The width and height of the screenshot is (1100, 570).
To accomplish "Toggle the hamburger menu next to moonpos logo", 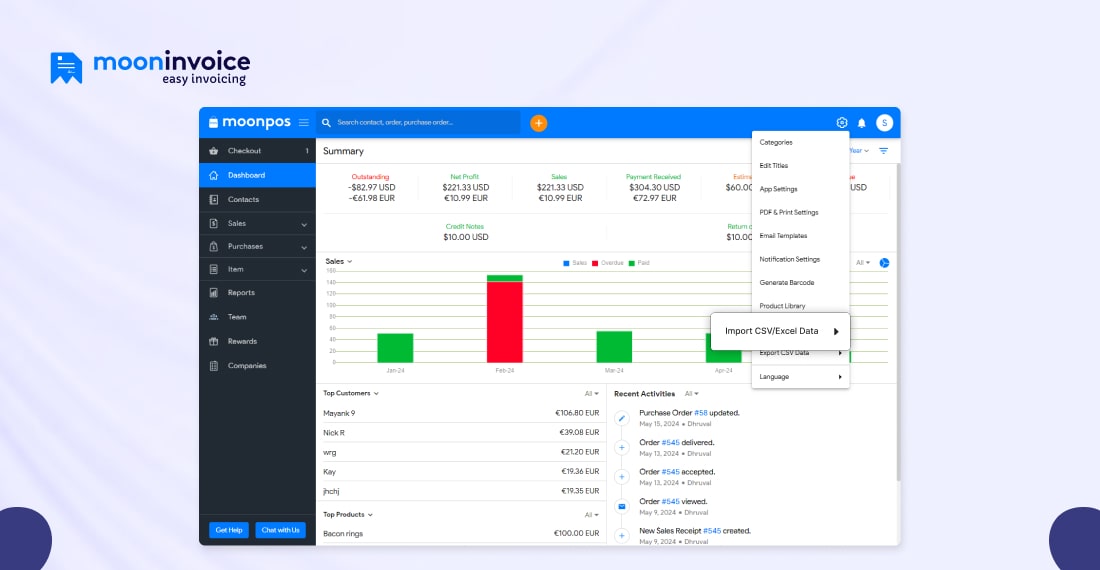I will (x=304, y=123).
